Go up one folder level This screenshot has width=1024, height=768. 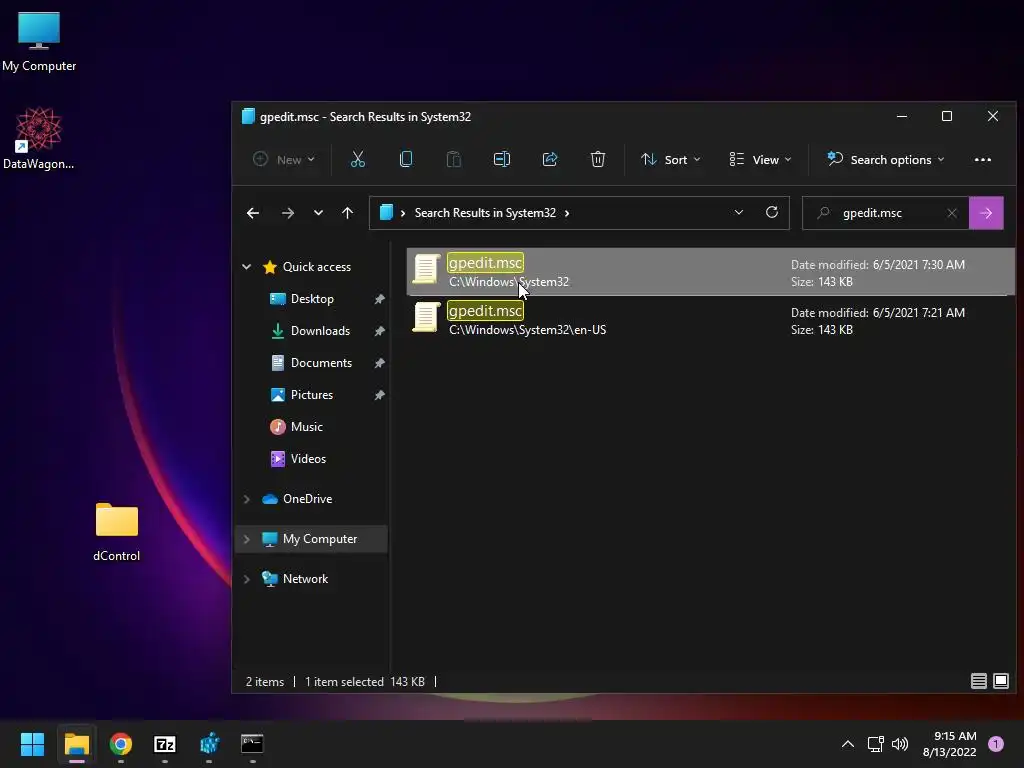(347, 213)
